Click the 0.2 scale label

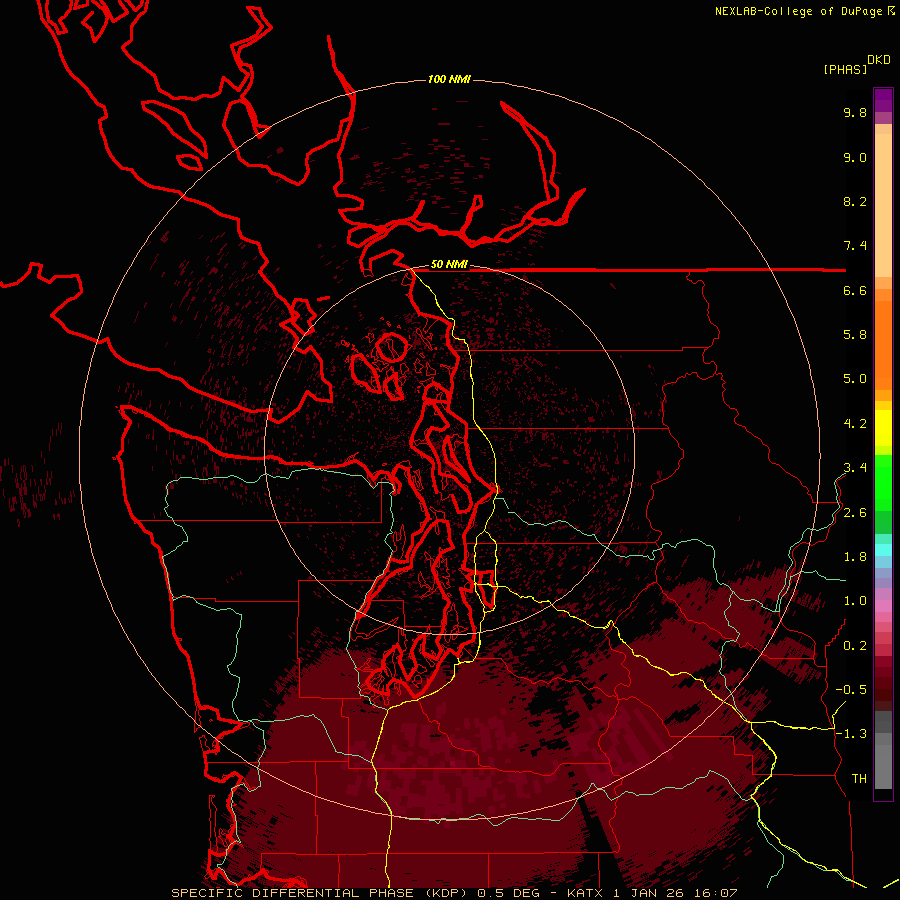855,646
